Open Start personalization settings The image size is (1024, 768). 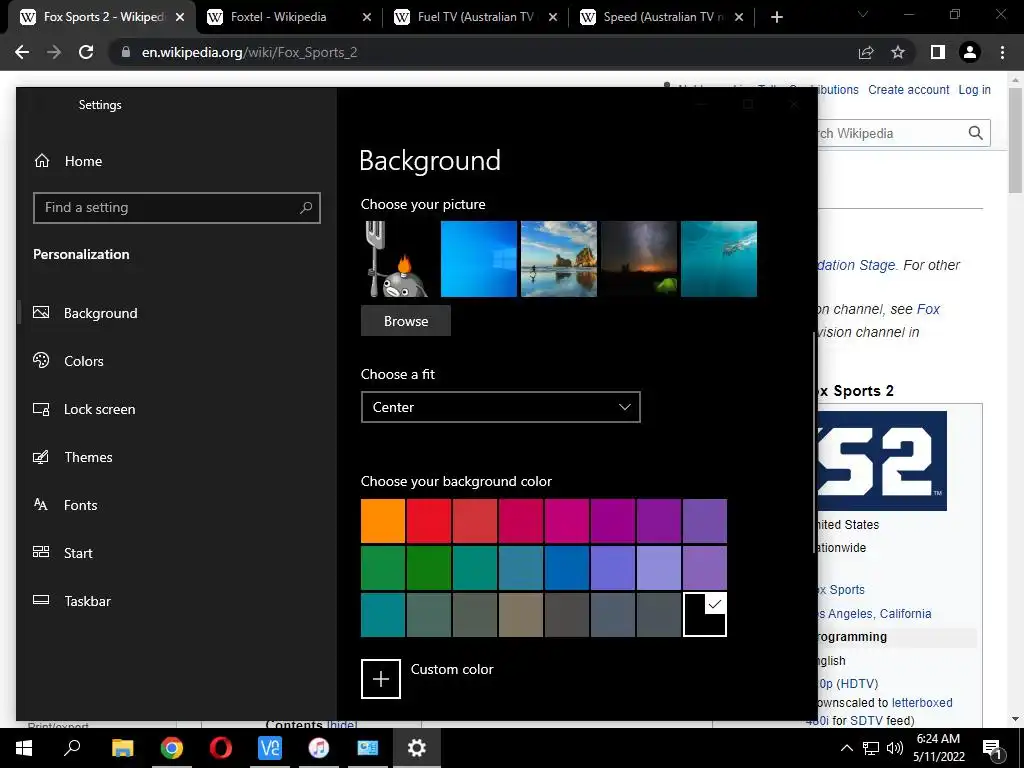pos(78,553)
